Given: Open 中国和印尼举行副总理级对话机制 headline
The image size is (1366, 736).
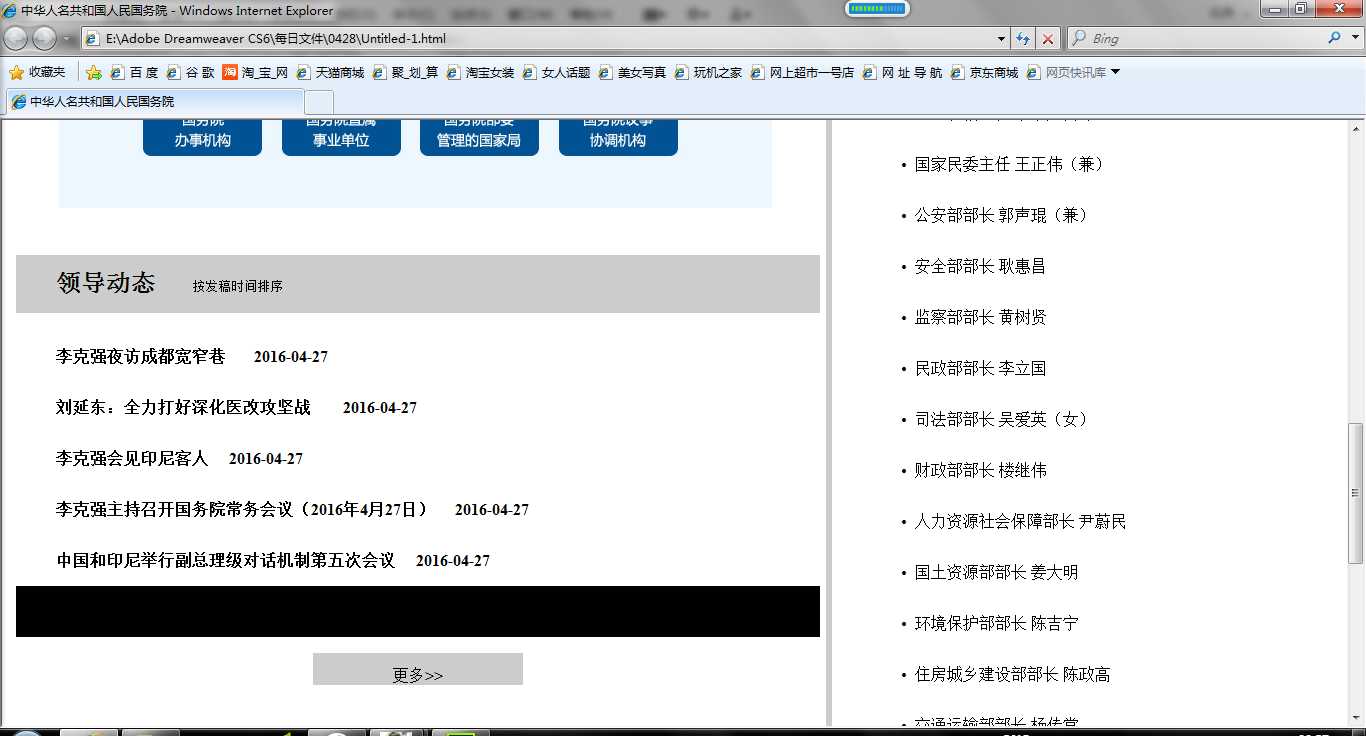Looking at the screenshot, I should click(225, 560).
